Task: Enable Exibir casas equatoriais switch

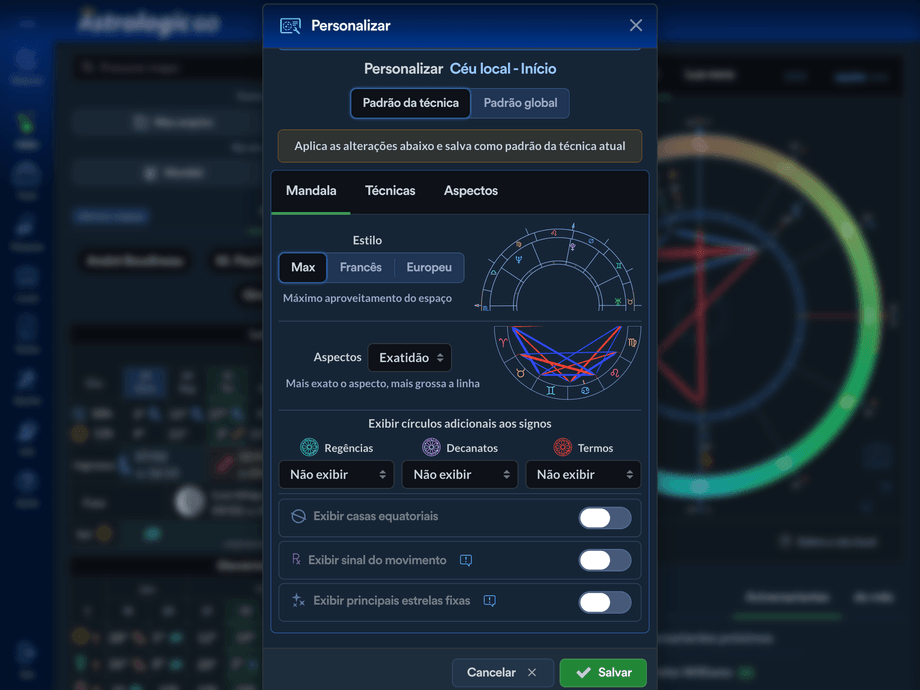Action: [605, 518]
